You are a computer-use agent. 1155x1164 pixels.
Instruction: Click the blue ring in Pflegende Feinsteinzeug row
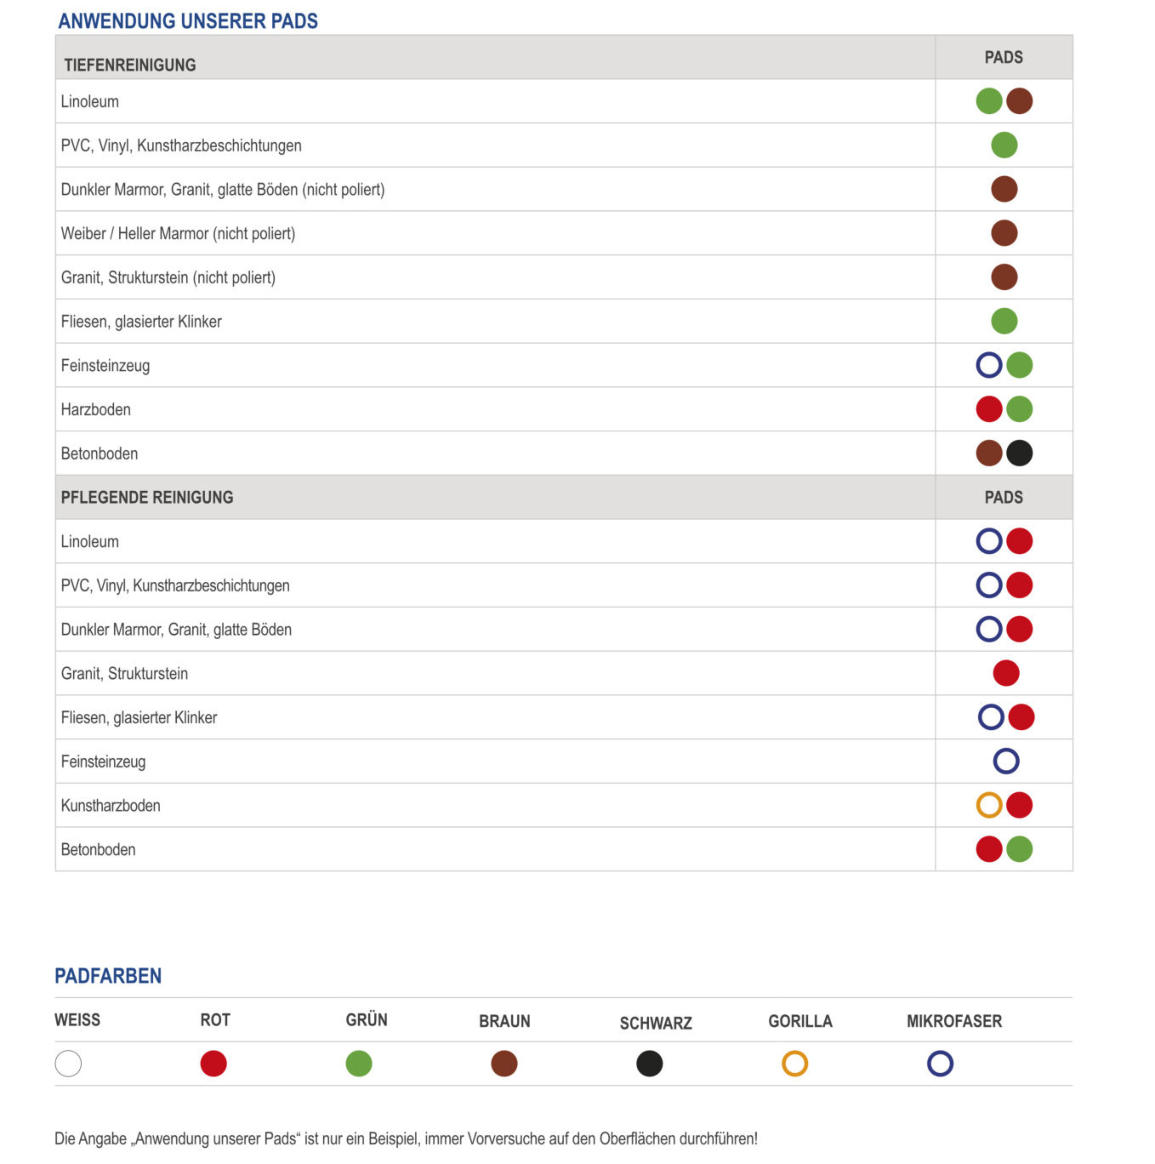[x=1006, y=761]
